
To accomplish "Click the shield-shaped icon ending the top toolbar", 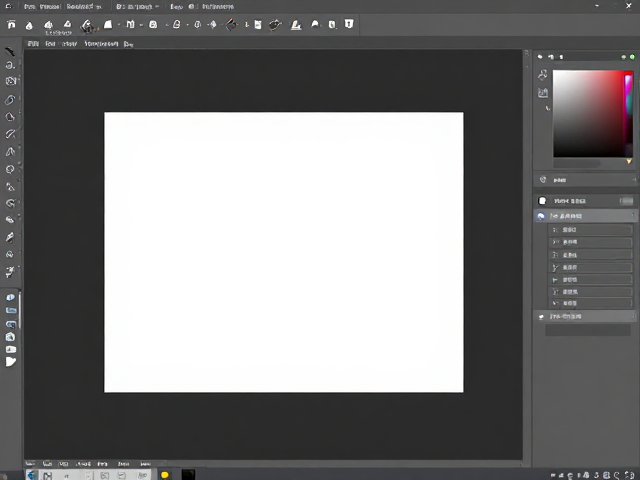I will [x=349, y=24].
